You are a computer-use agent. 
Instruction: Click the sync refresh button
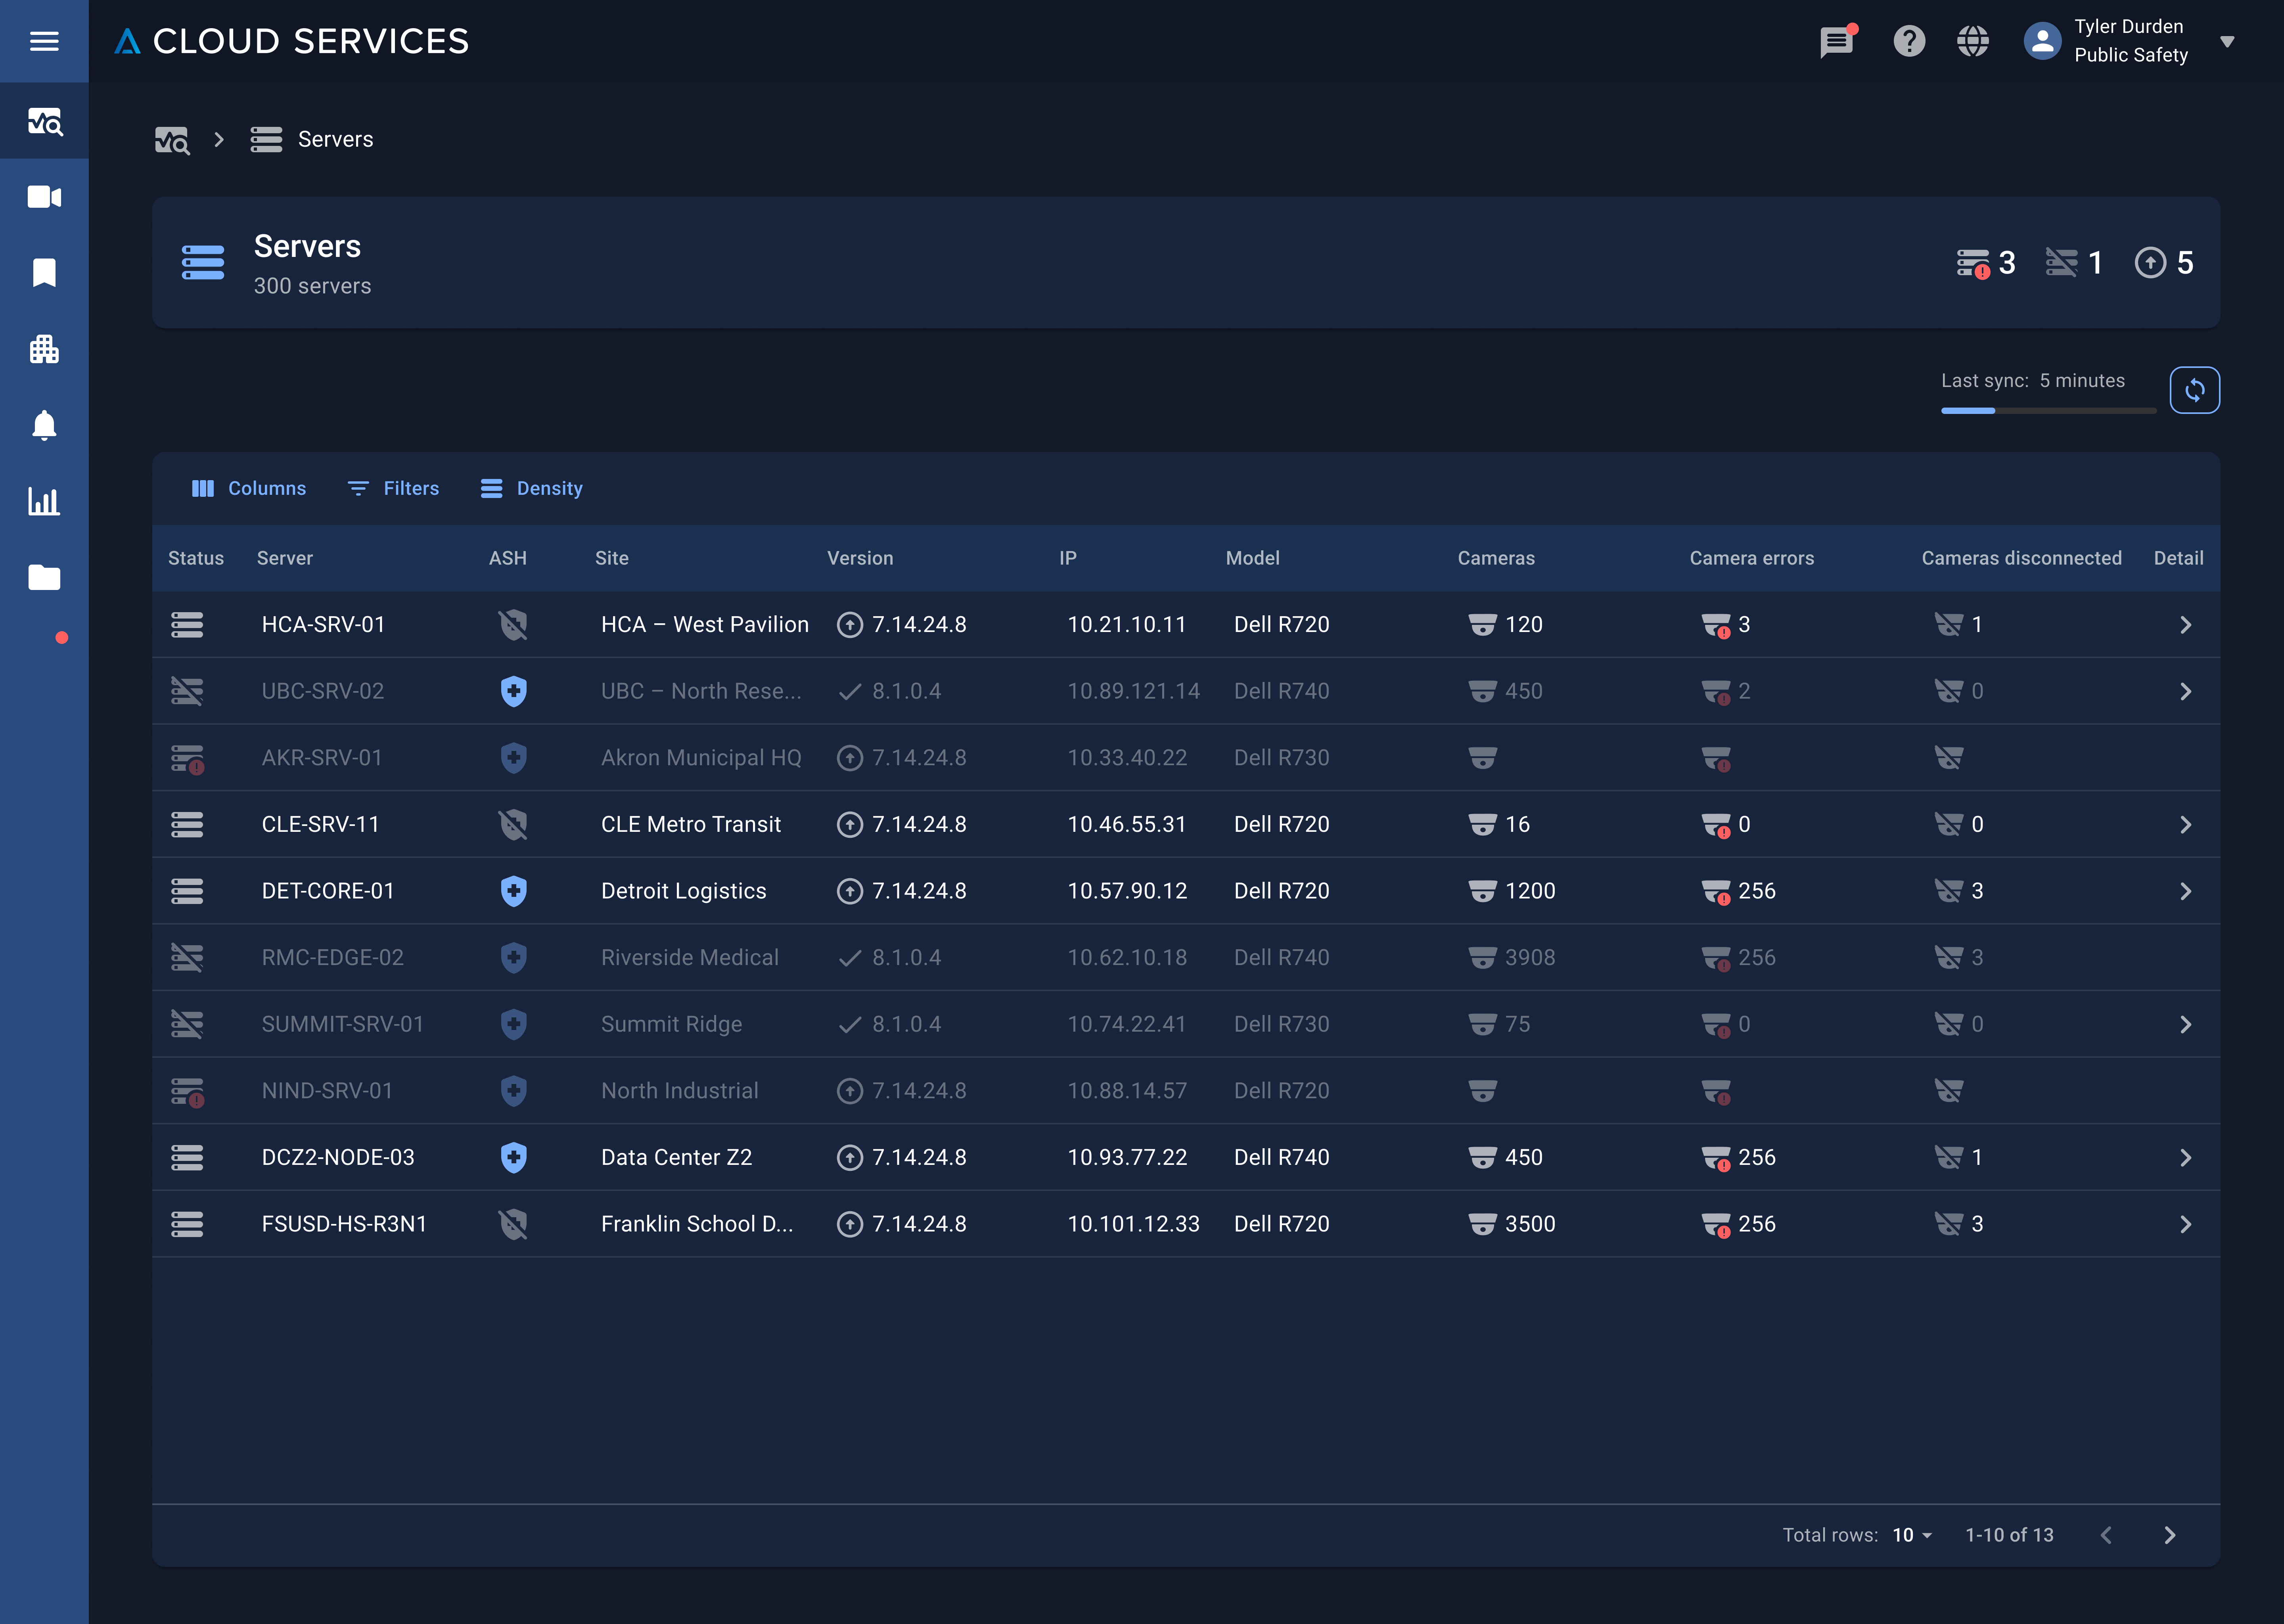point(2195,390)
